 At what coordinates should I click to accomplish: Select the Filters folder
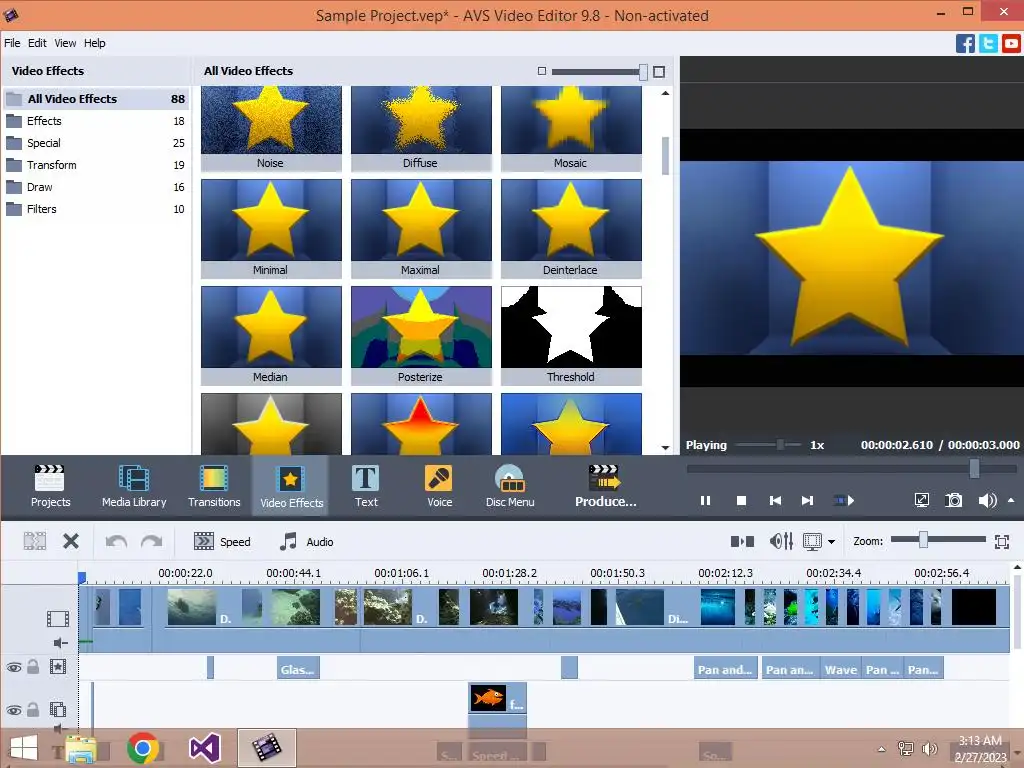[96, 210]
